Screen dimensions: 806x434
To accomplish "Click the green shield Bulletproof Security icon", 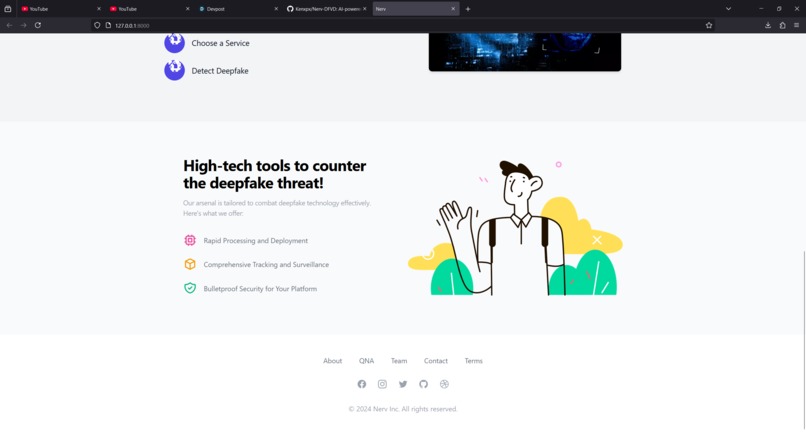I will coord(190,288).
